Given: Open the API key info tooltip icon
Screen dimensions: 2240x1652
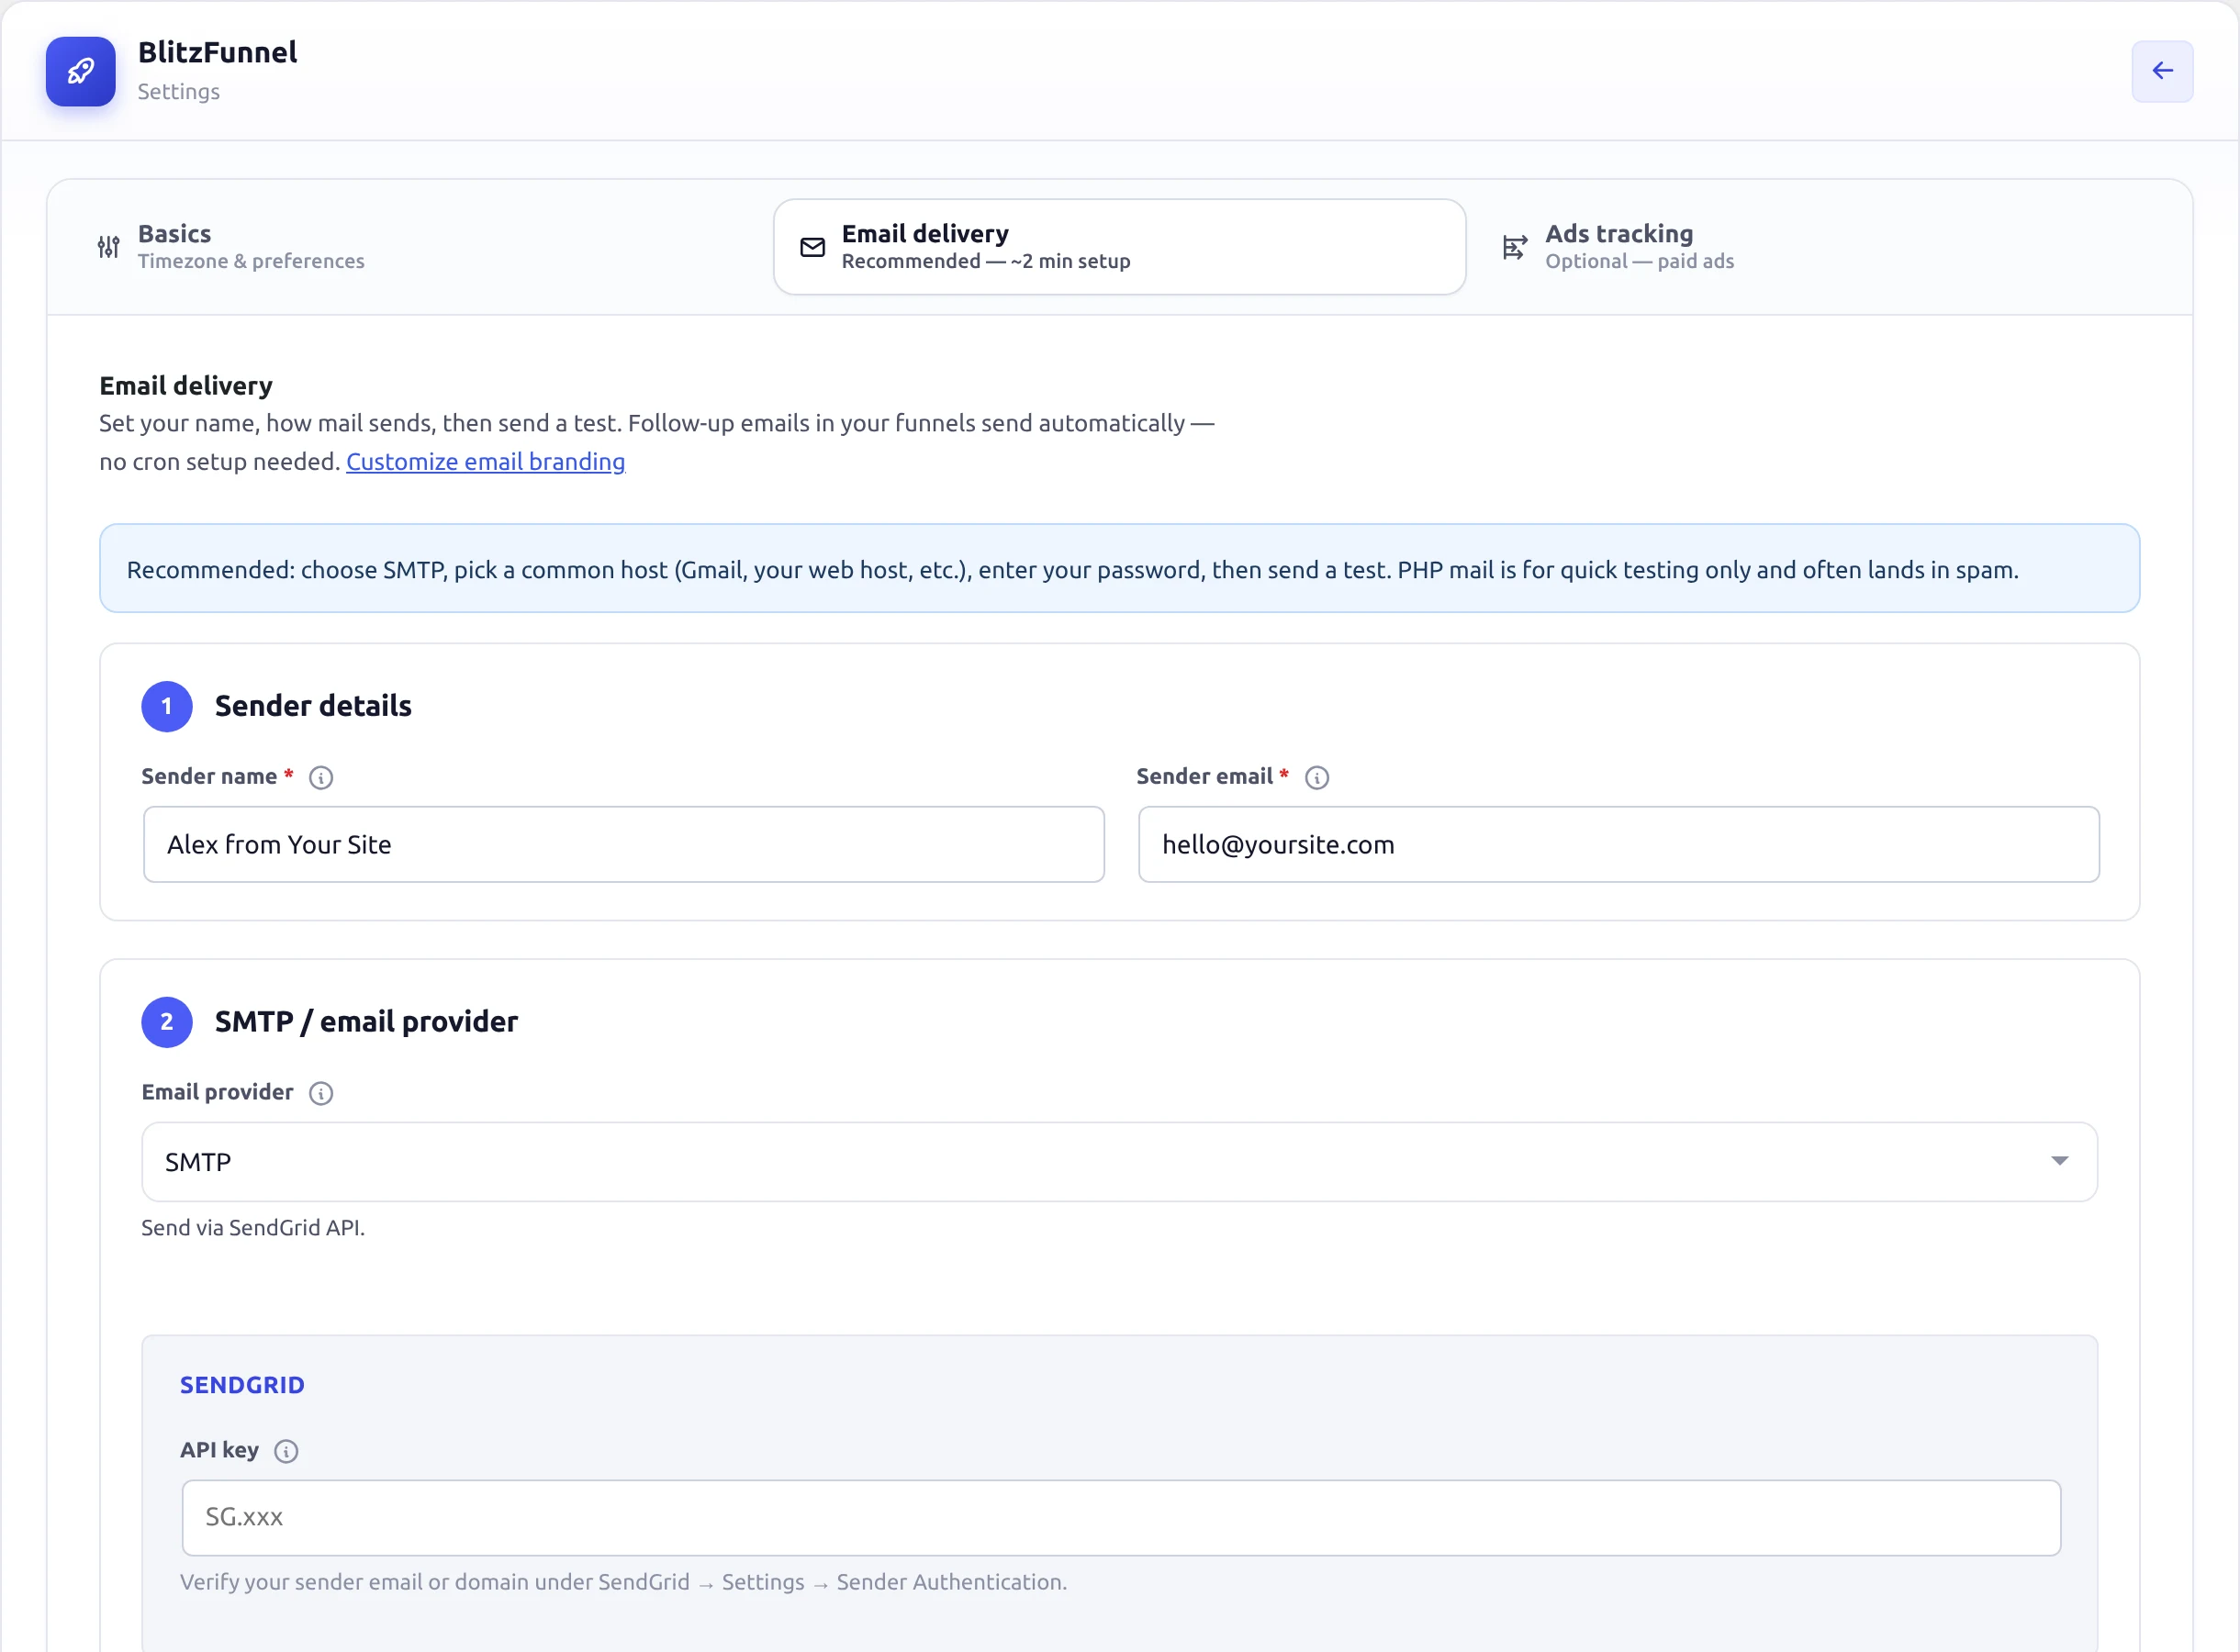Looking at the screenshot, I should (286, 1451).
